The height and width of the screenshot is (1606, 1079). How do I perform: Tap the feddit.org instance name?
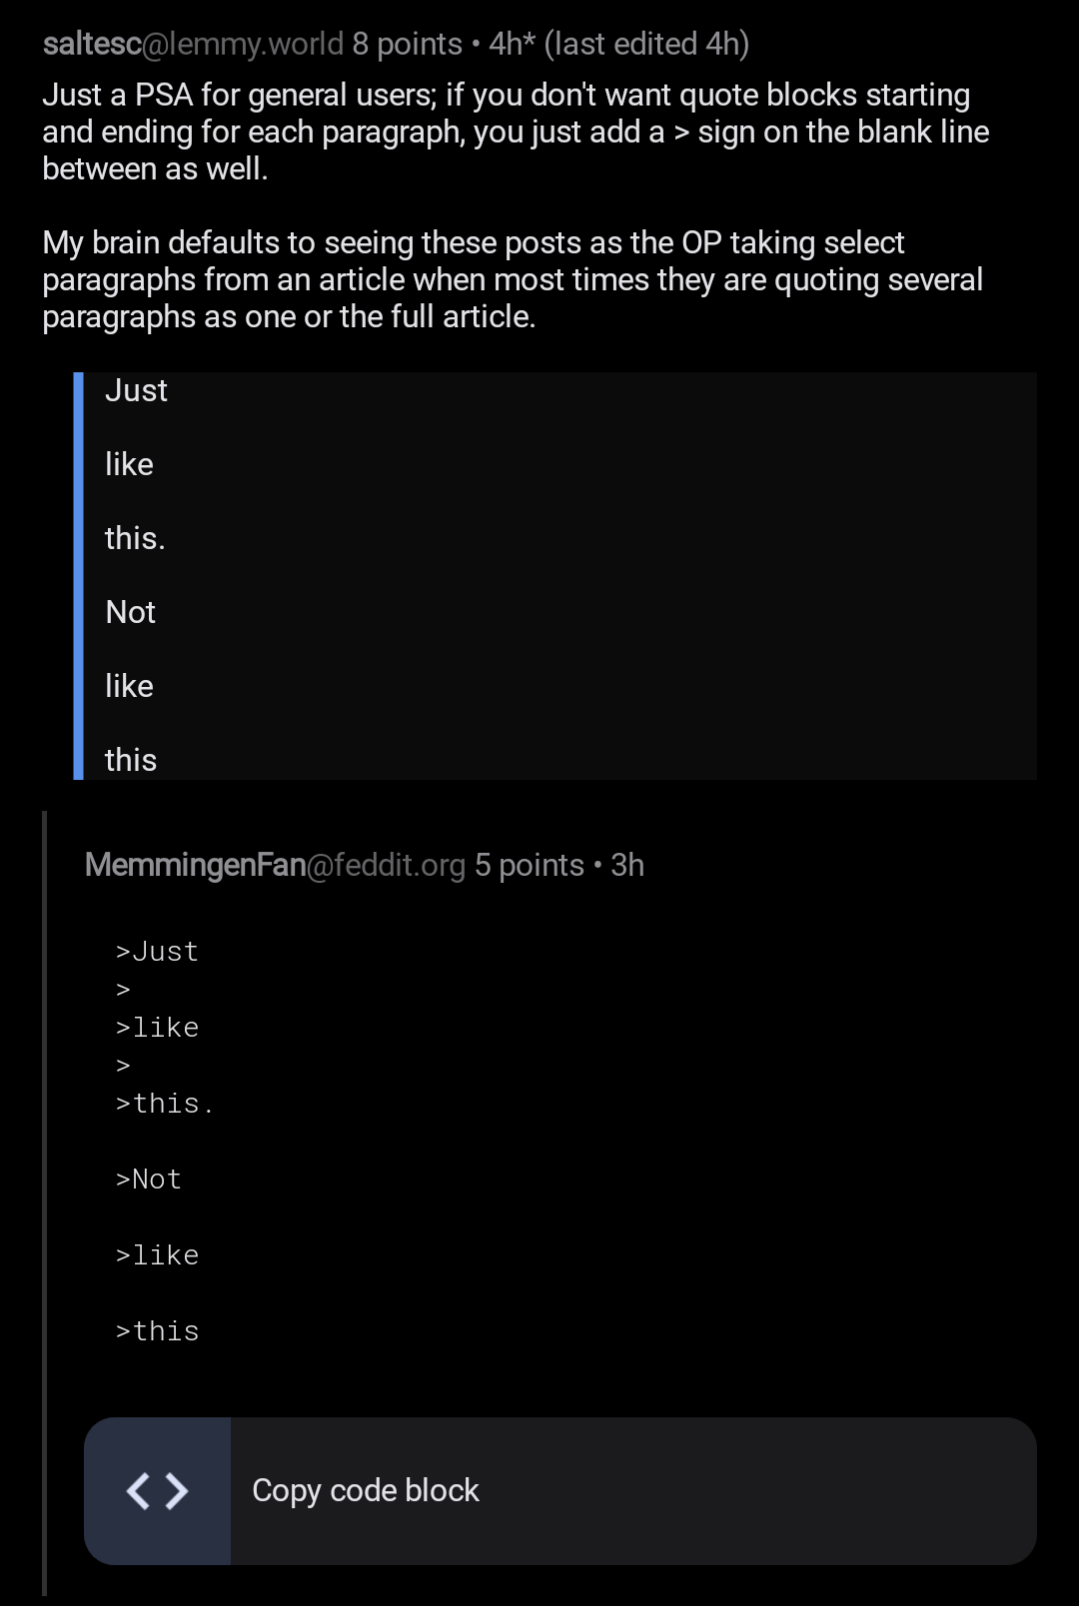coord(386,865)
